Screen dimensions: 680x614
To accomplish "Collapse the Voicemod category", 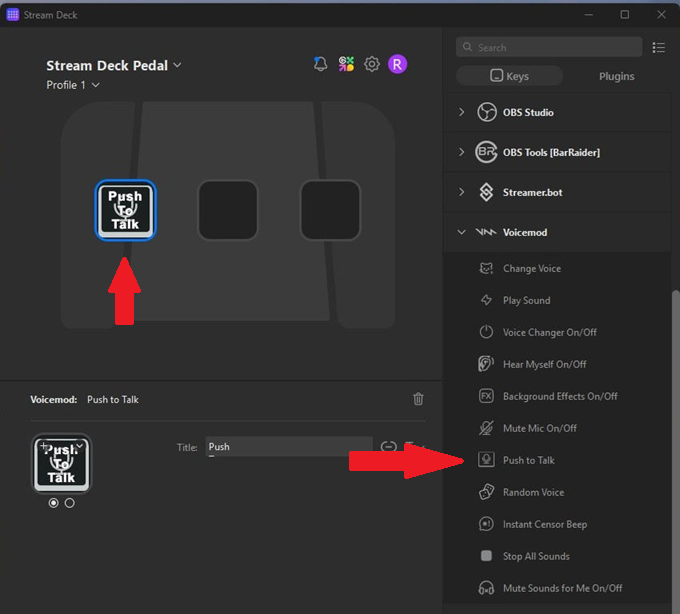I will [x=461, y=232].
